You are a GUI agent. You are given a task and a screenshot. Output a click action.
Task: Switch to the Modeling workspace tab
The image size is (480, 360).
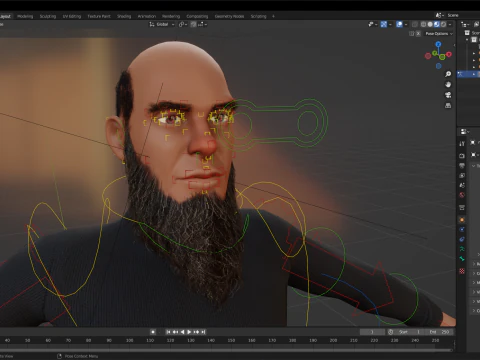tap(25, 16)
